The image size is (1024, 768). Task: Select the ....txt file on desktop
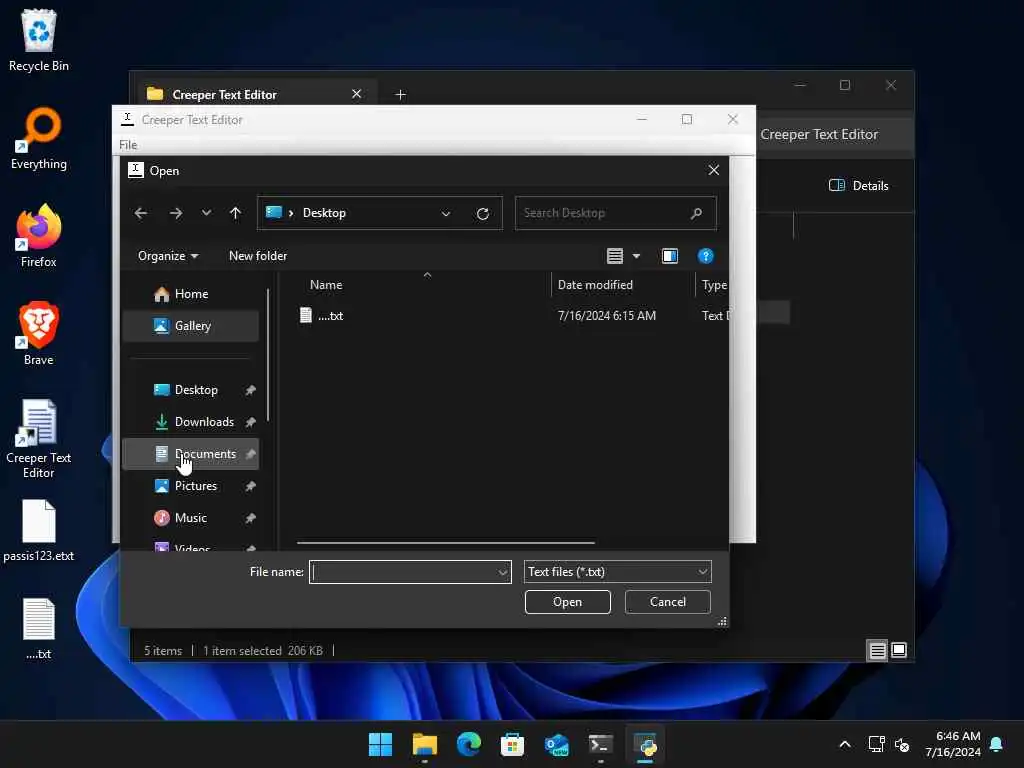point(39,628)
